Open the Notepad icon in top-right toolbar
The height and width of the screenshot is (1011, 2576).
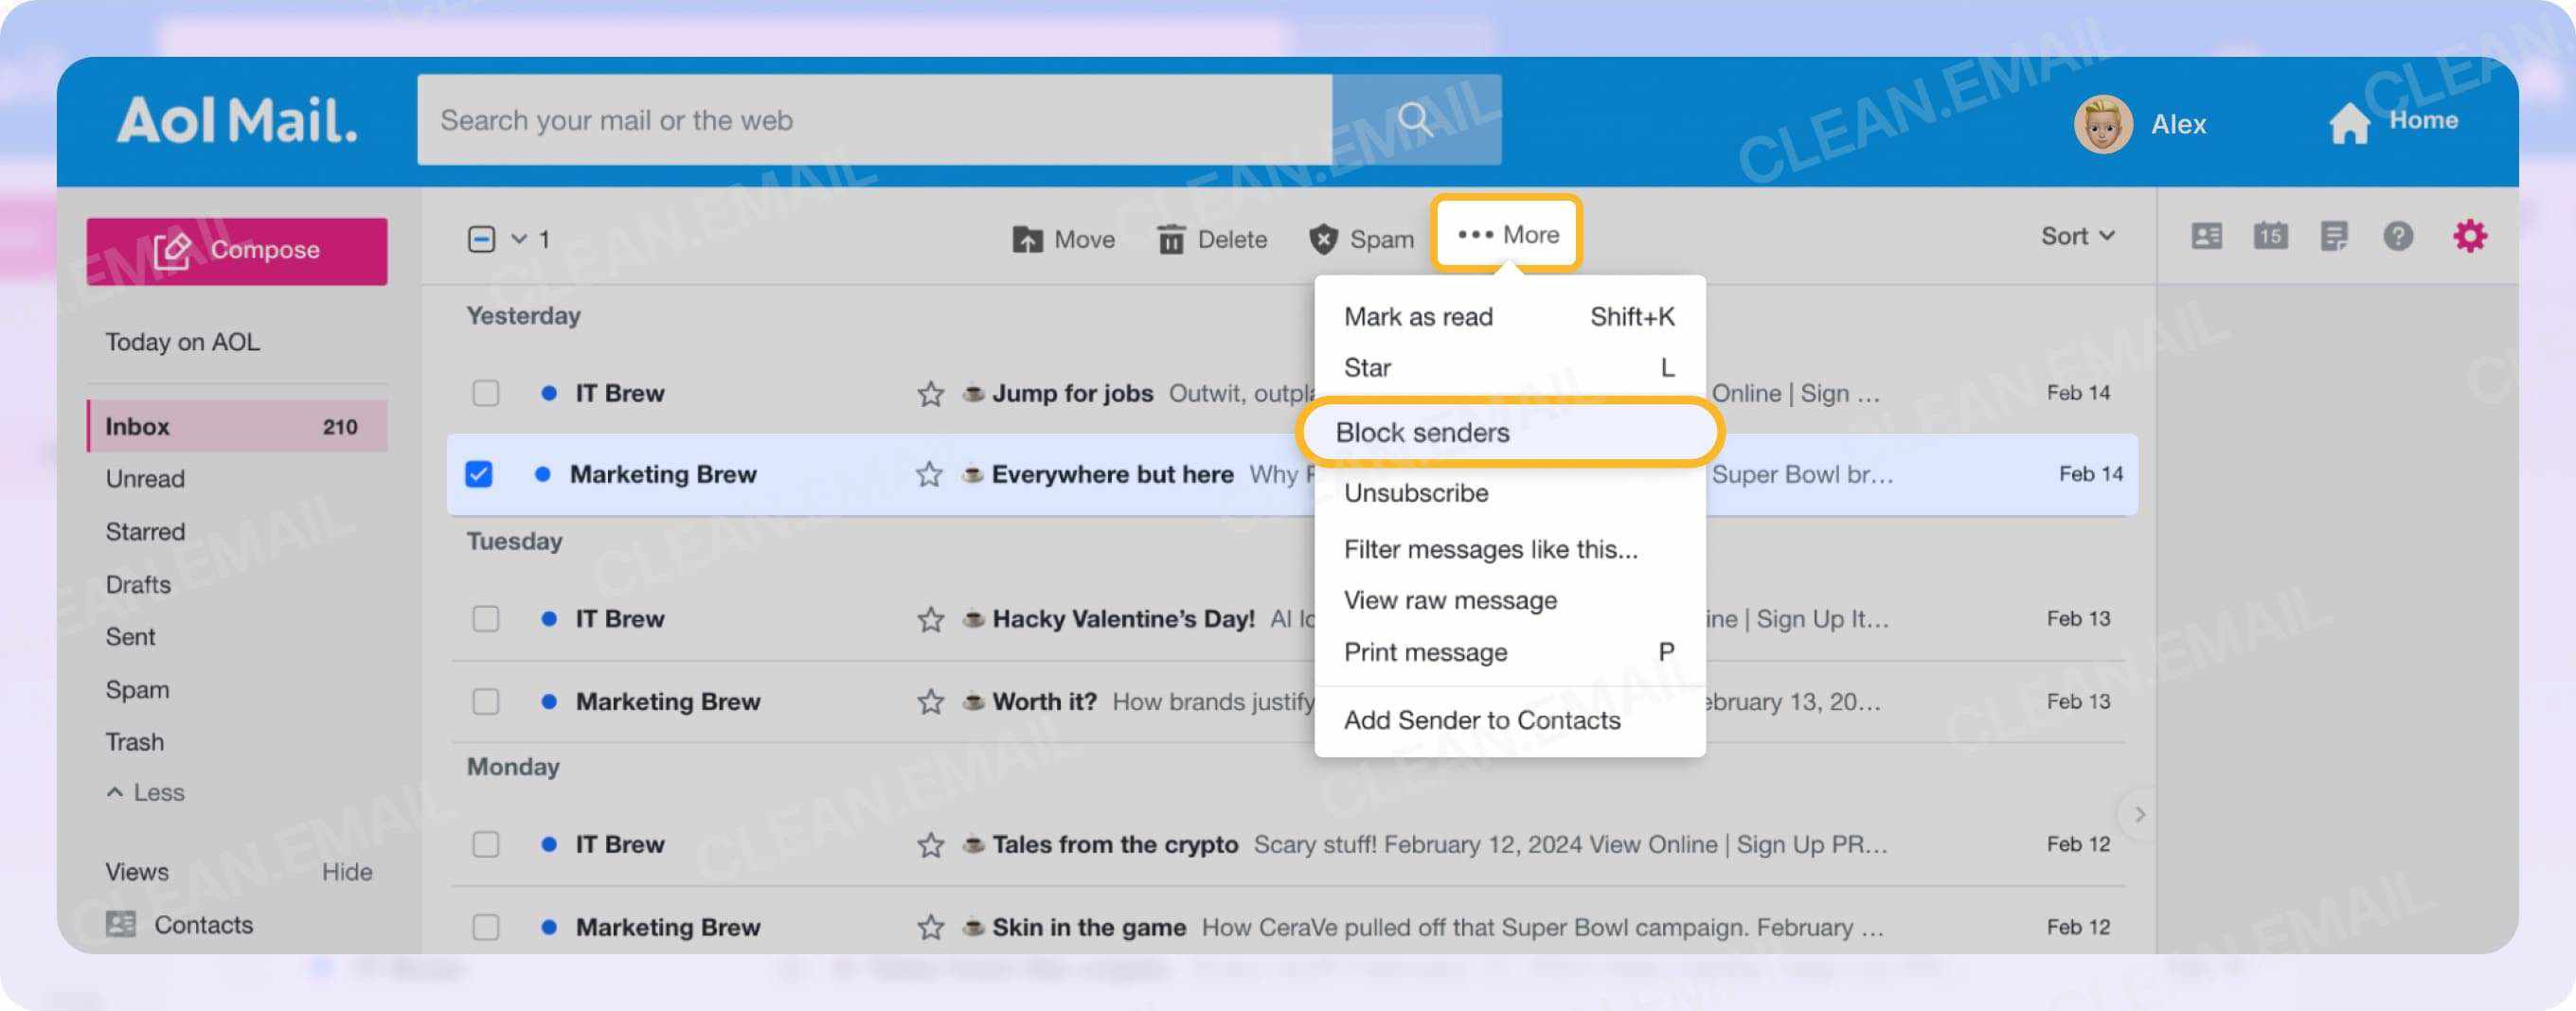pyautogui.click(x=2335, y=236)
